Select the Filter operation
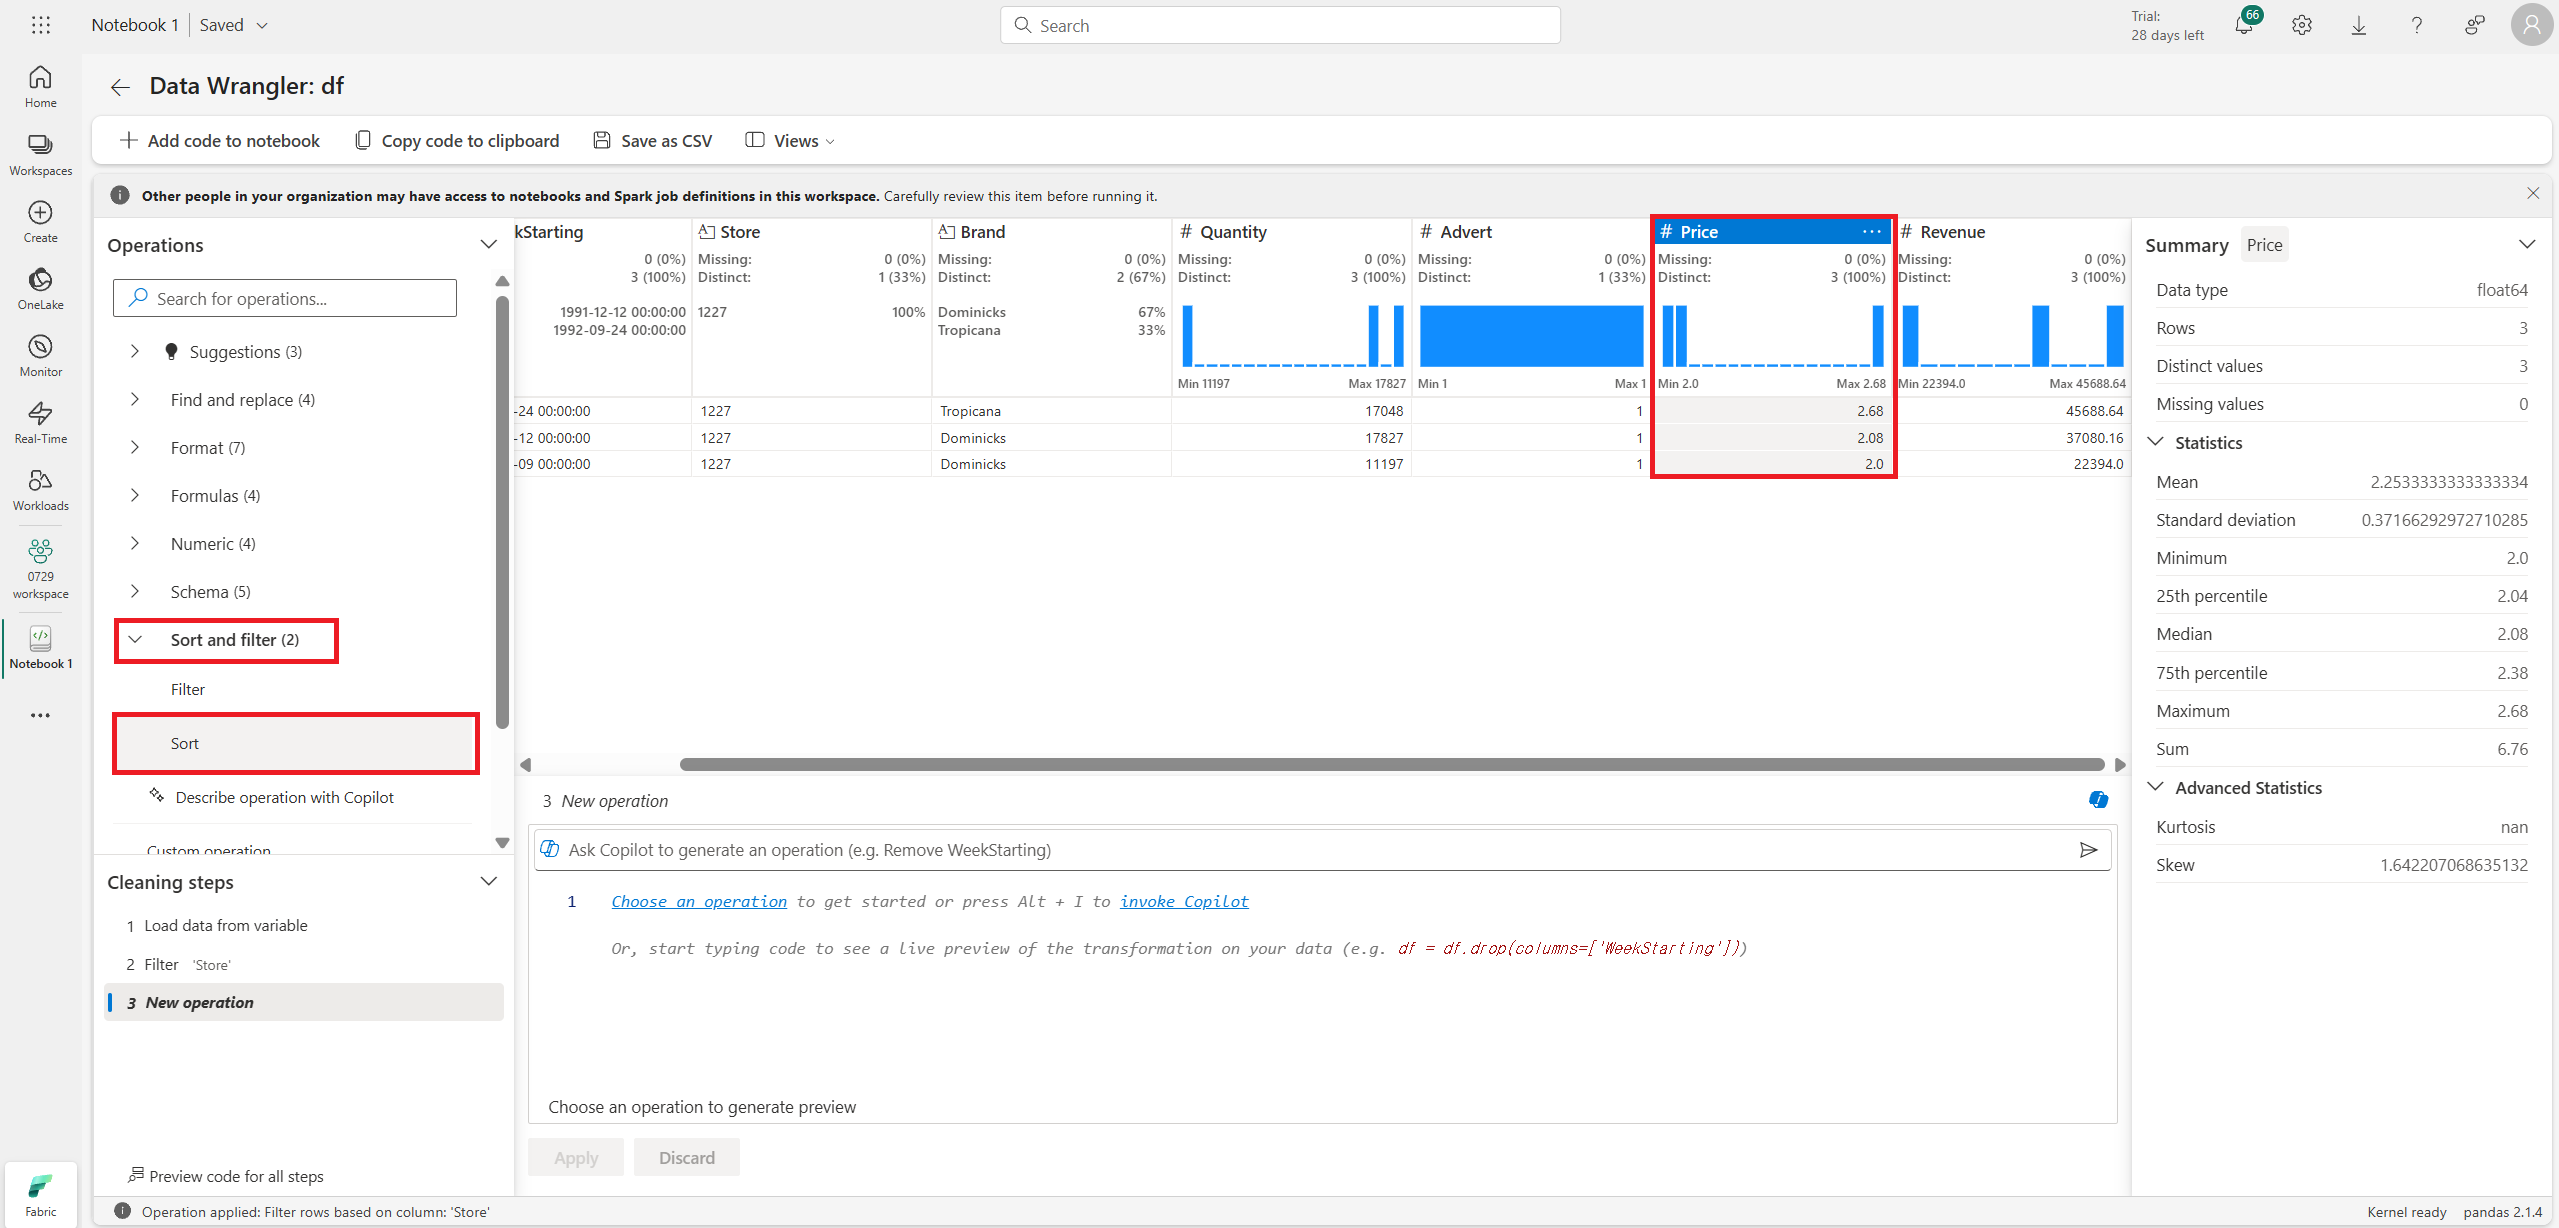Image resolution: width=2559 pixels, height=1228 pixels. 188,690
